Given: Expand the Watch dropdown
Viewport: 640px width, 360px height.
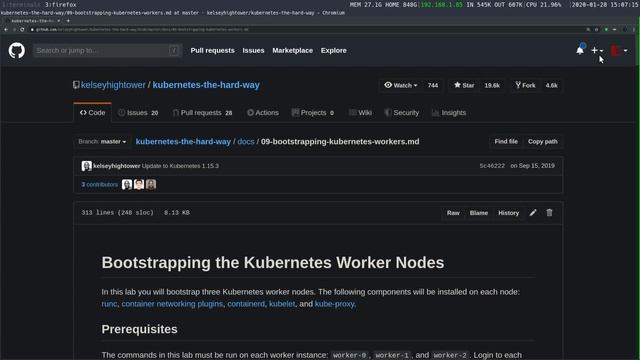Looking at the screenshot, I should click(400, 85).
